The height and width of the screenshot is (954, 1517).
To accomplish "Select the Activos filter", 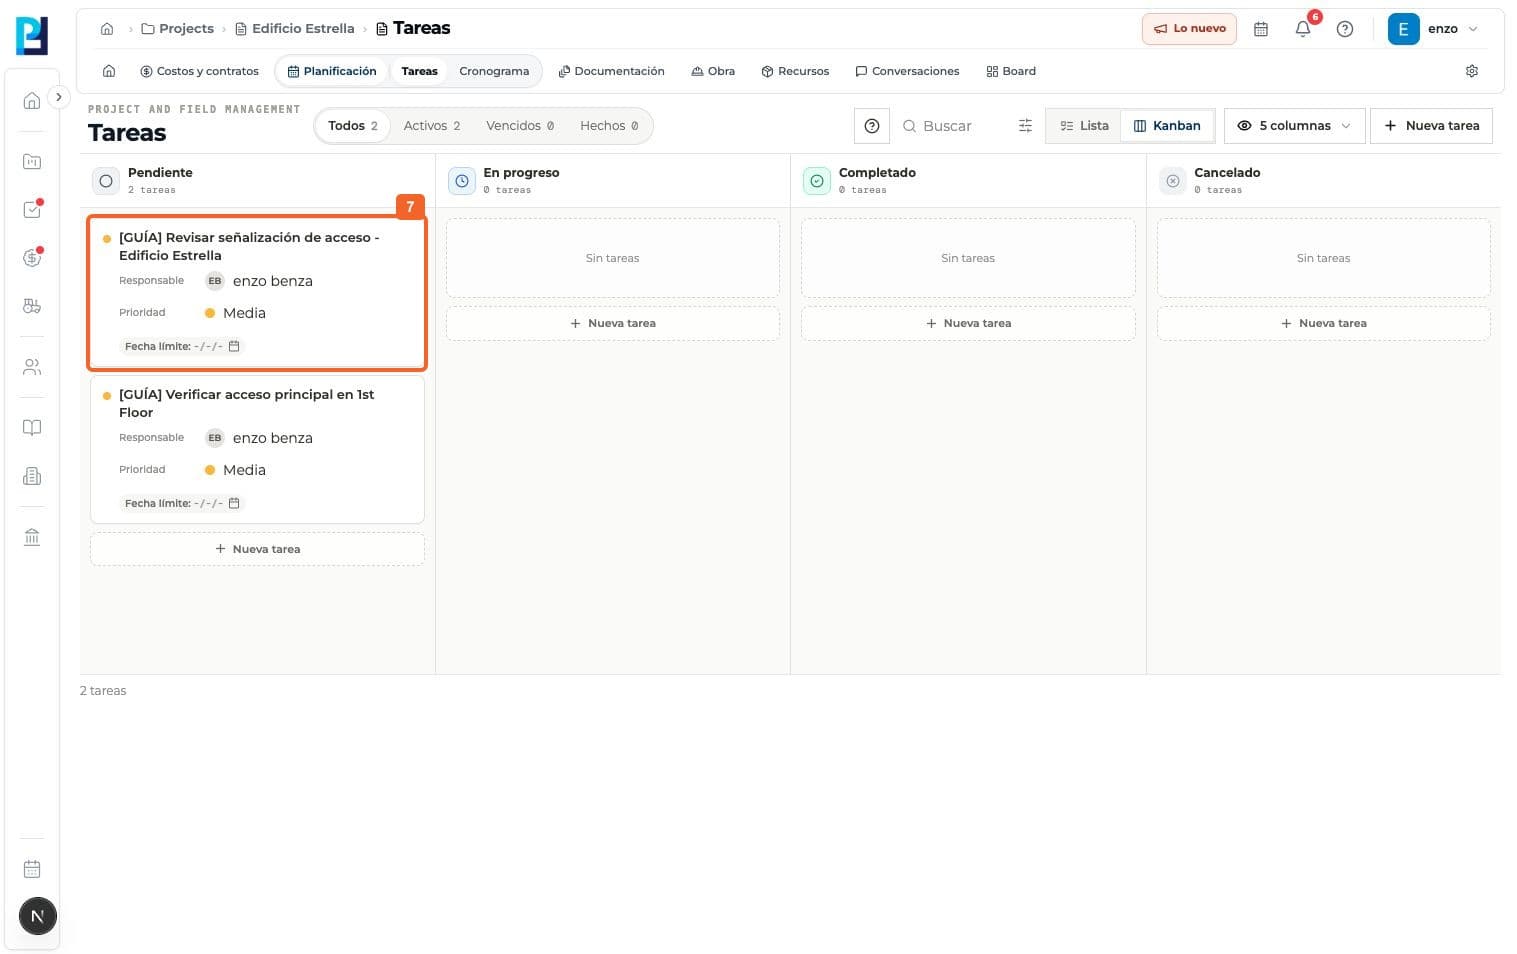I will click(432, 126).
